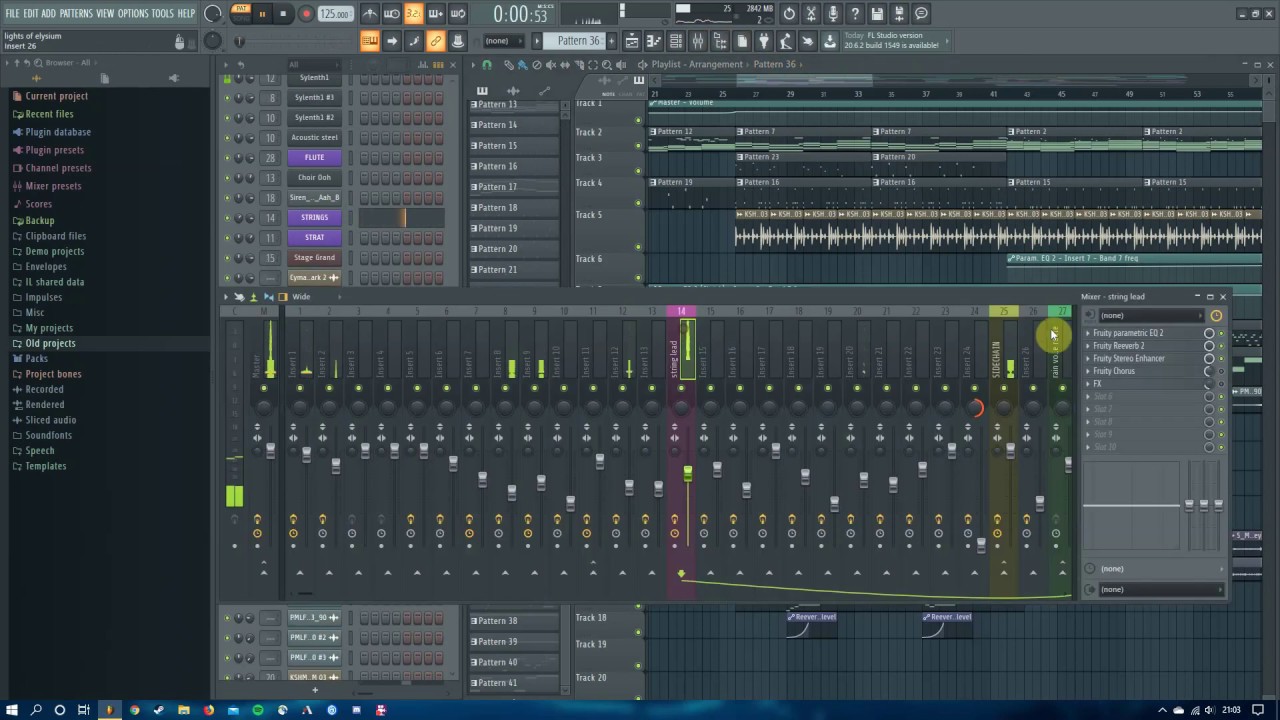Open the Piano roll view icon
The height and width of the screenshot is (720, 1280).
pos(653,41)
